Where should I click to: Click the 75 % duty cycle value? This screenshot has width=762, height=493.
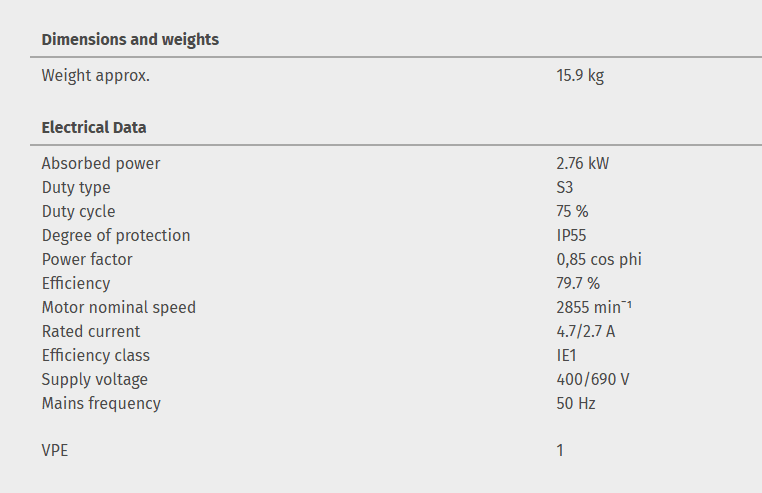pos(572,211)
